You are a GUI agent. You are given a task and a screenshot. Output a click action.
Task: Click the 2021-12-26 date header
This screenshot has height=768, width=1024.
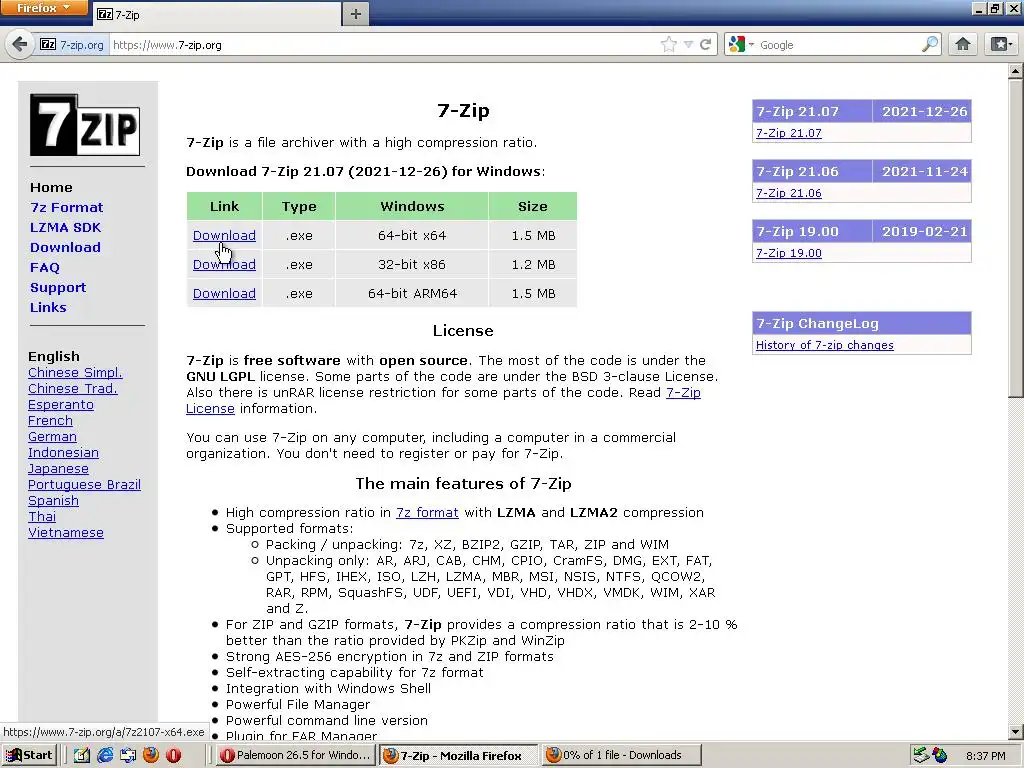tap(922, 112)
